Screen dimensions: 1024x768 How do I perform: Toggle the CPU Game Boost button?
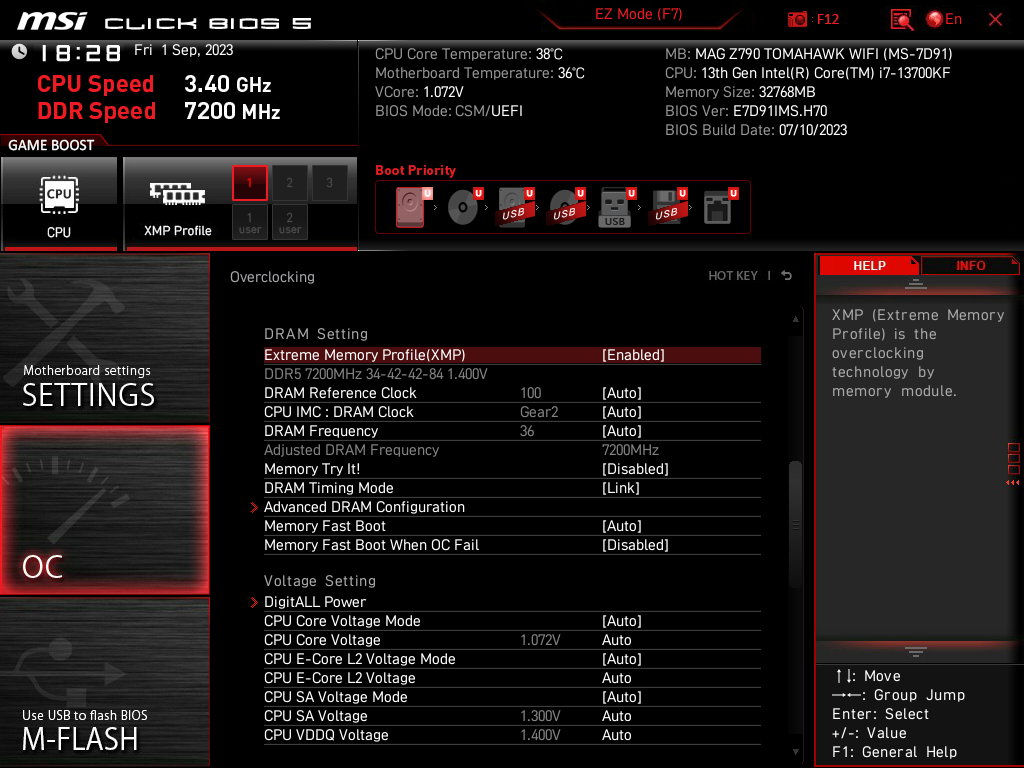click(59, 204)
